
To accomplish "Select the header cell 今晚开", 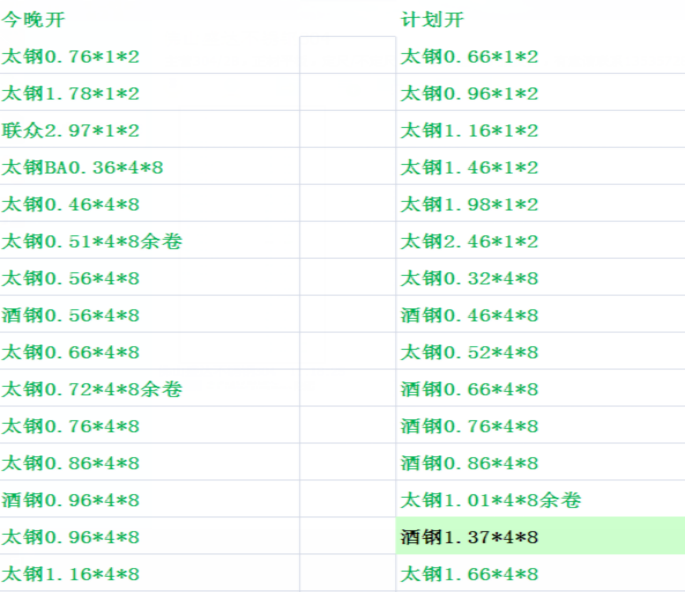I will [150, 19].
